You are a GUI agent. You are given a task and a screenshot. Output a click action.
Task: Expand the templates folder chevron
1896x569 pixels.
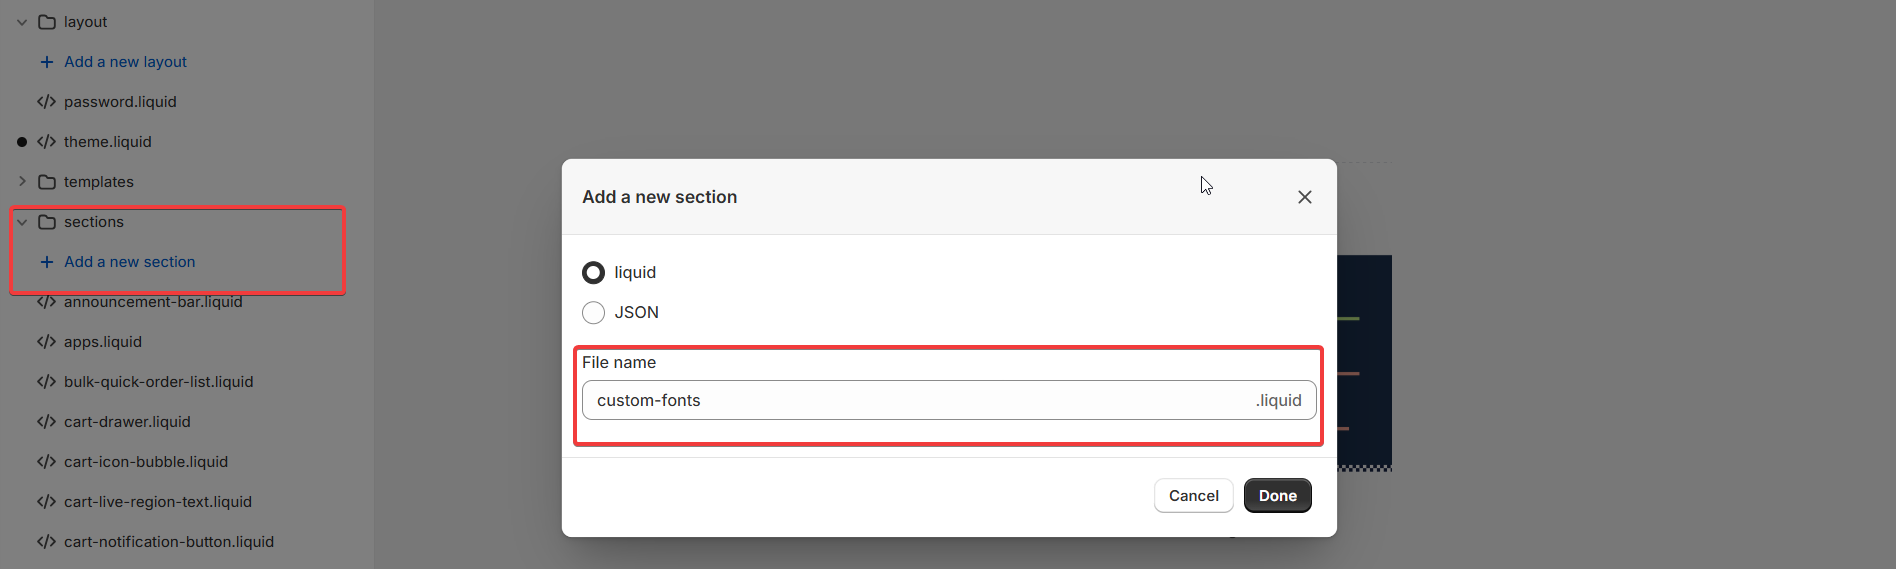pos(22,182)
